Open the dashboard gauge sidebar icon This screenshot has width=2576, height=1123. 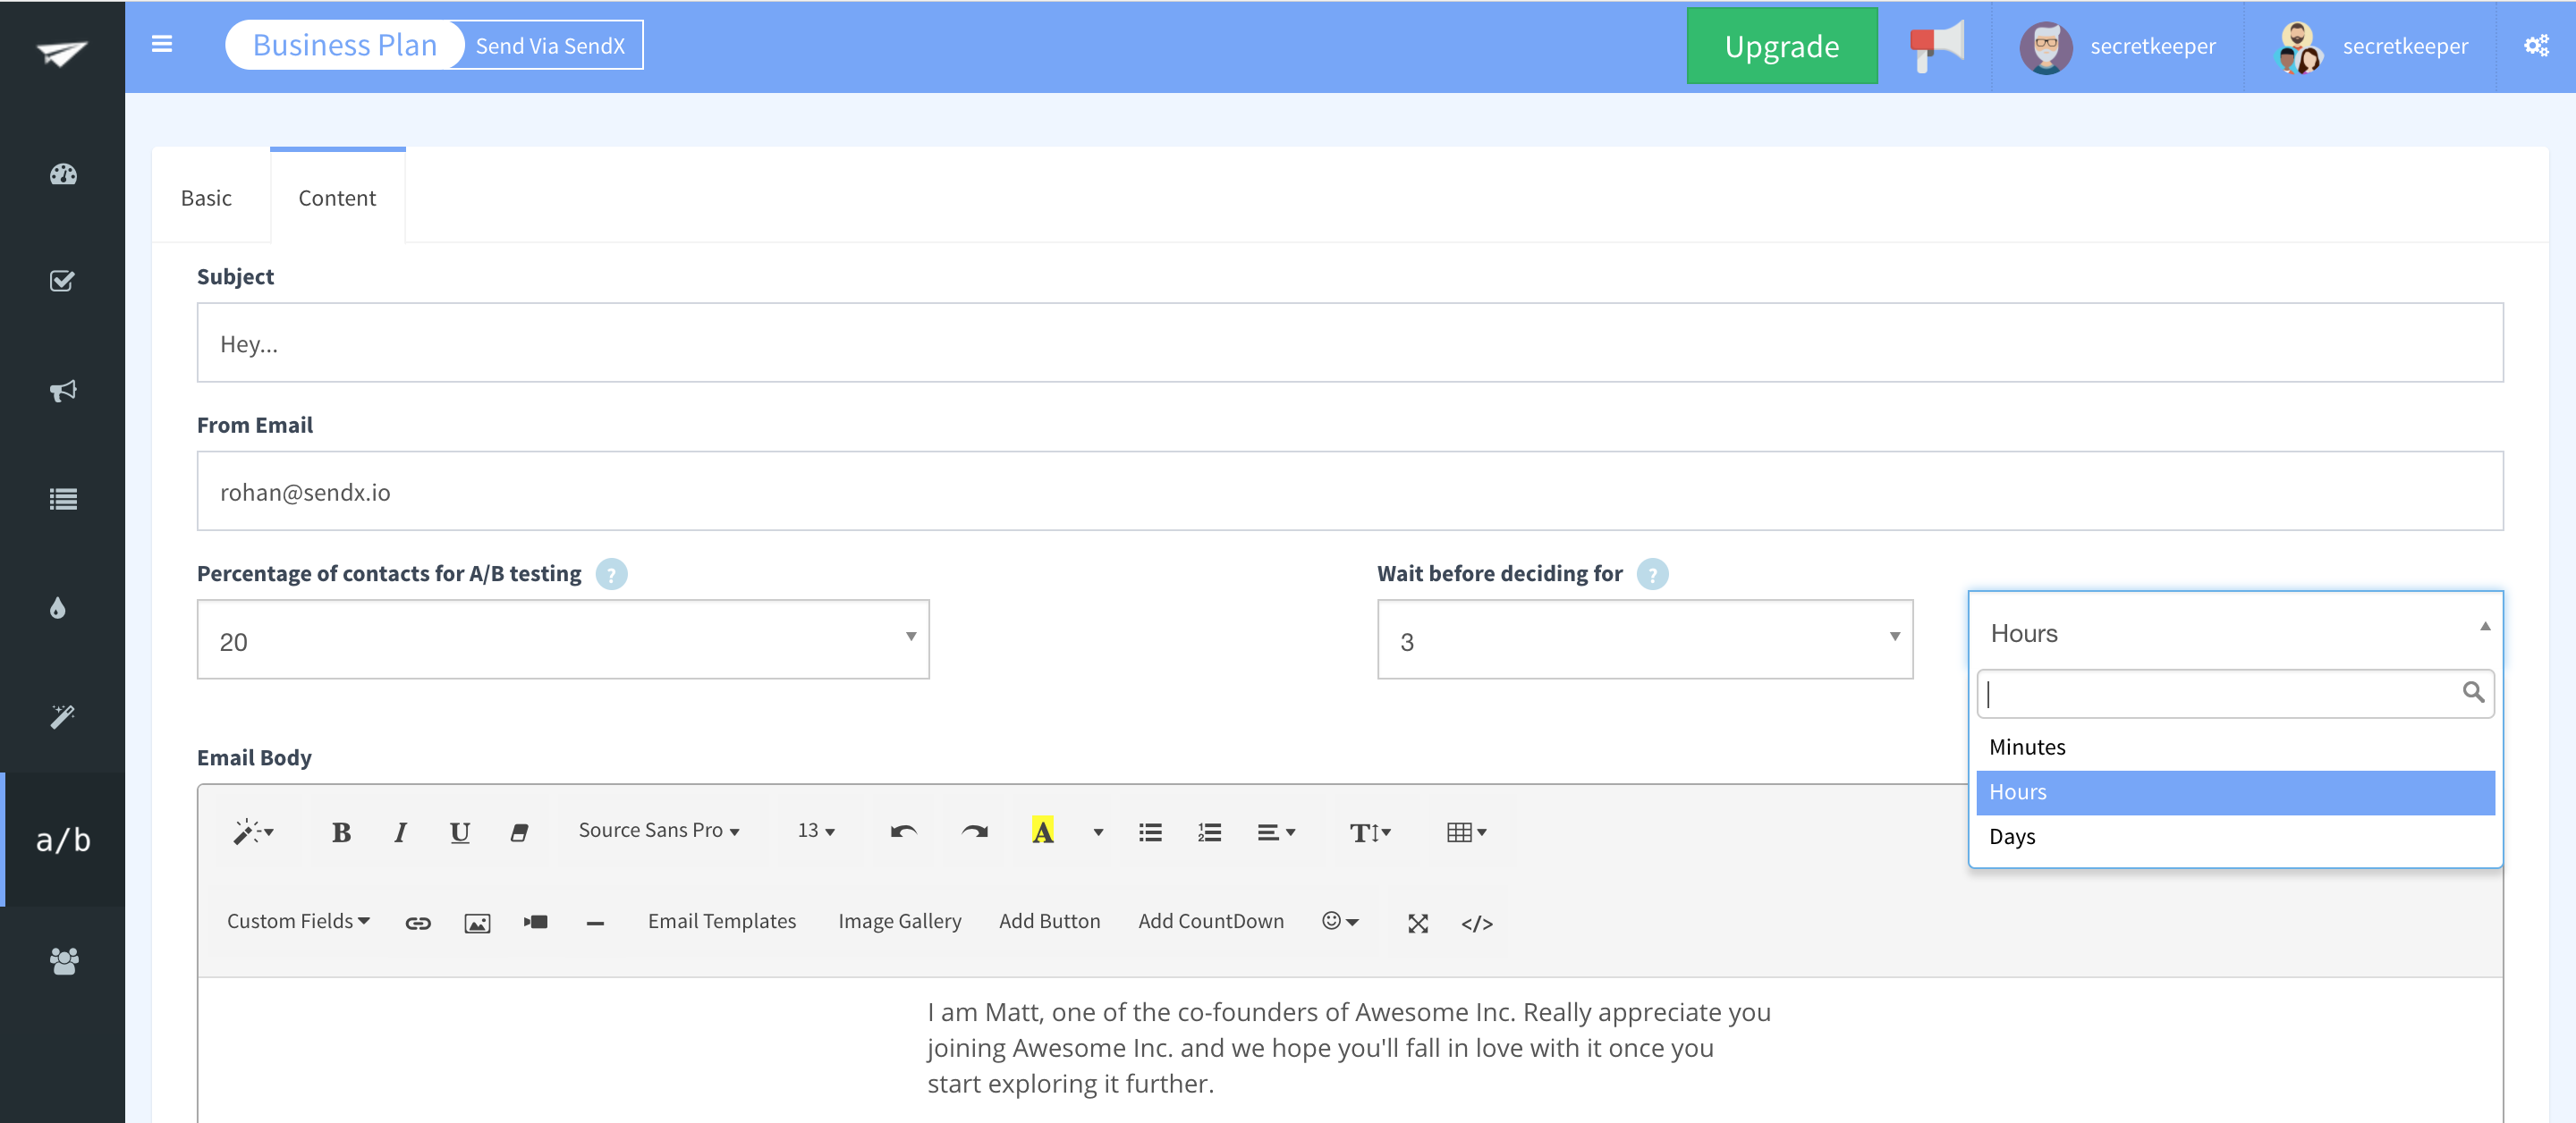tap(63, 174)
